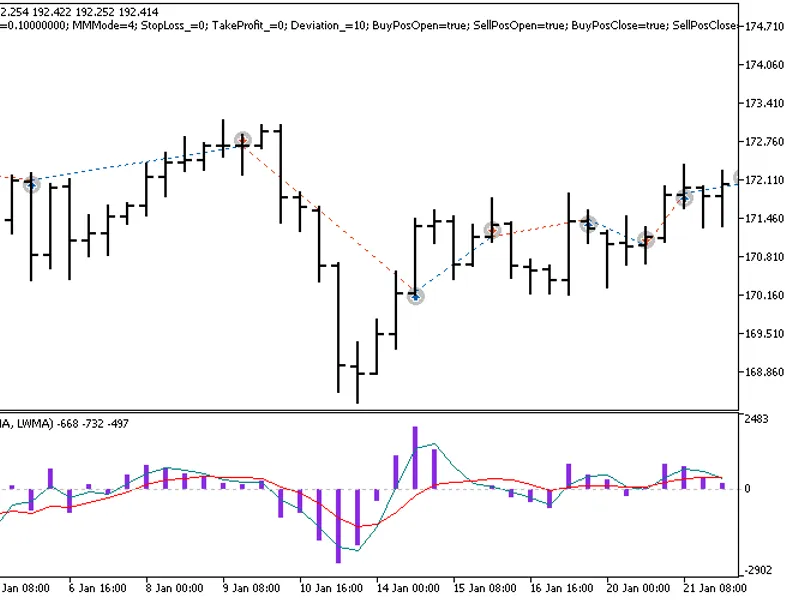Click the 170.160 price scale label
Image resolution: width=800 pixels, height=600 pixels.
click(x=764, y=295)
